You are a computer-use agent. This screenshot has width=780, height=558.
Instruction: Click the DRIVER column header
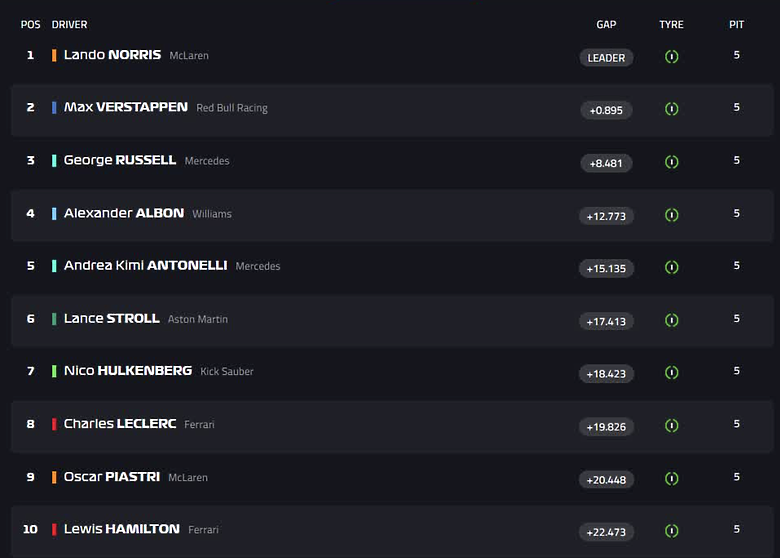[69, 24]
